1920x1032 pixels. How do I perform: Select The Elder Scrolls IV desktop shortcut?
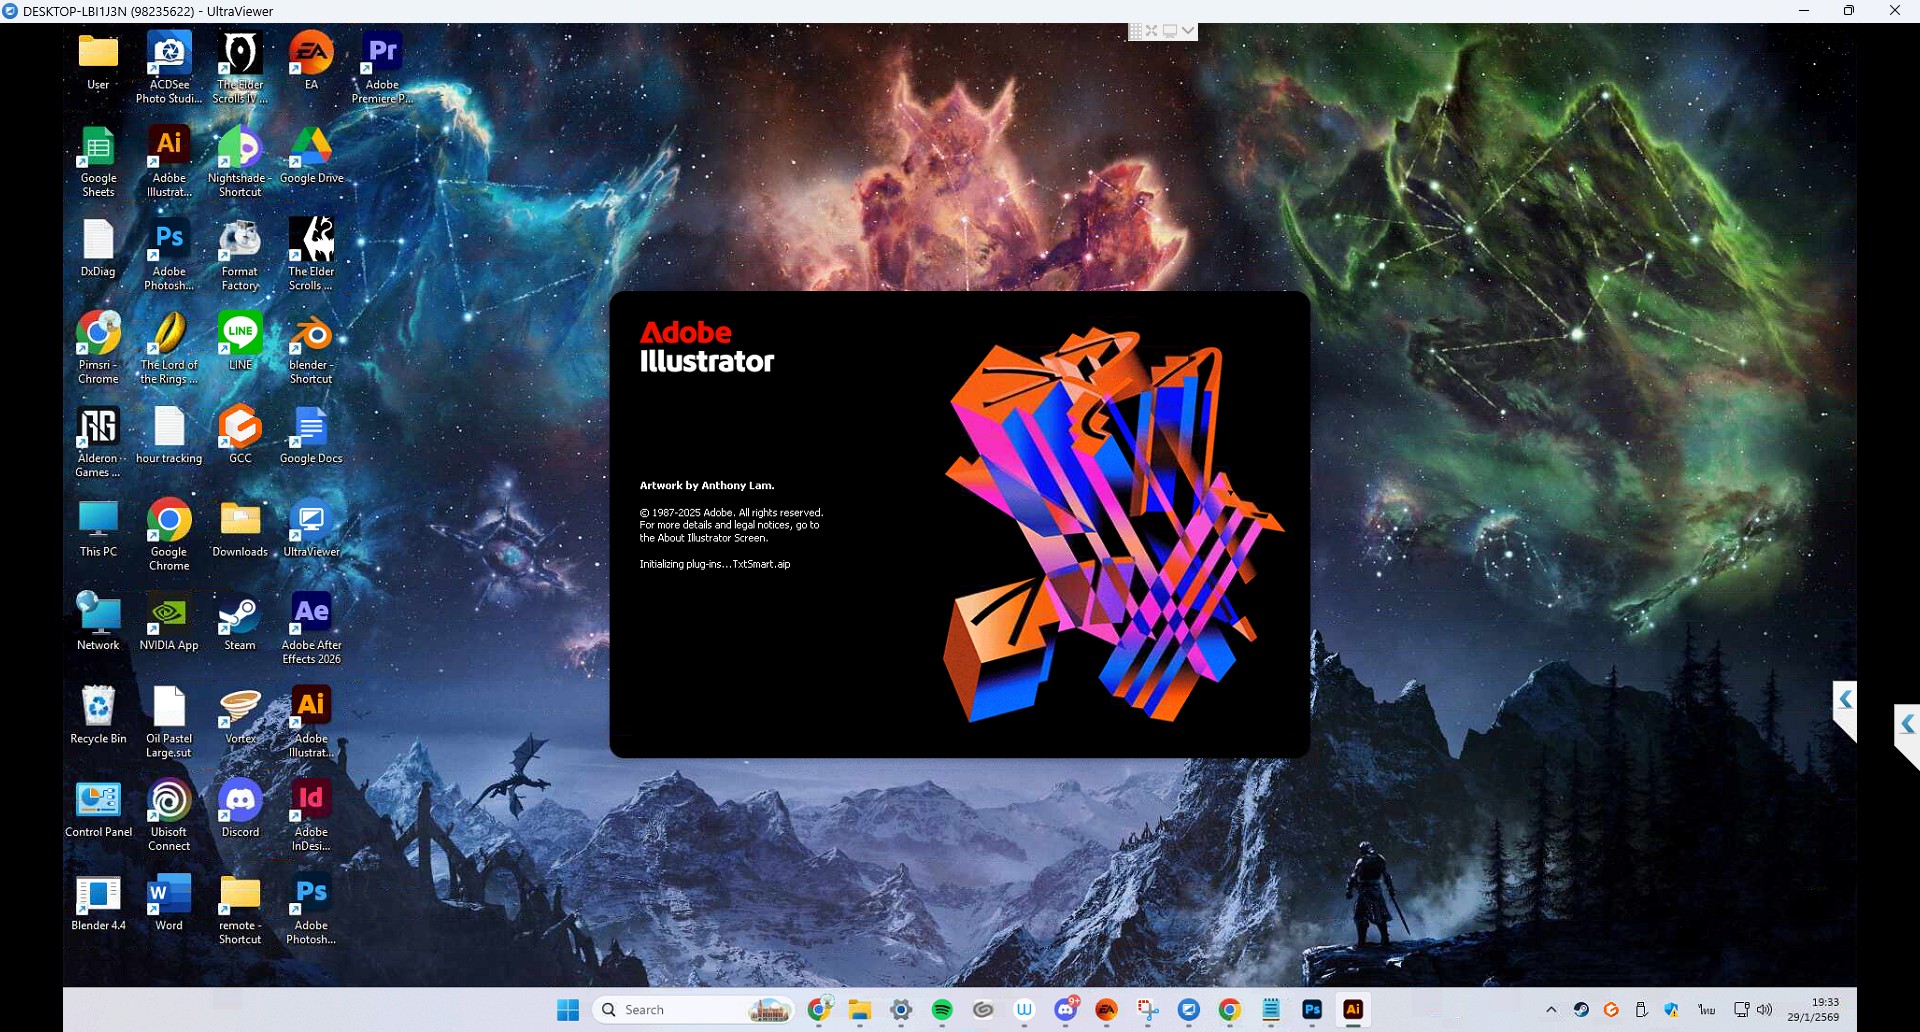(240, 67)
